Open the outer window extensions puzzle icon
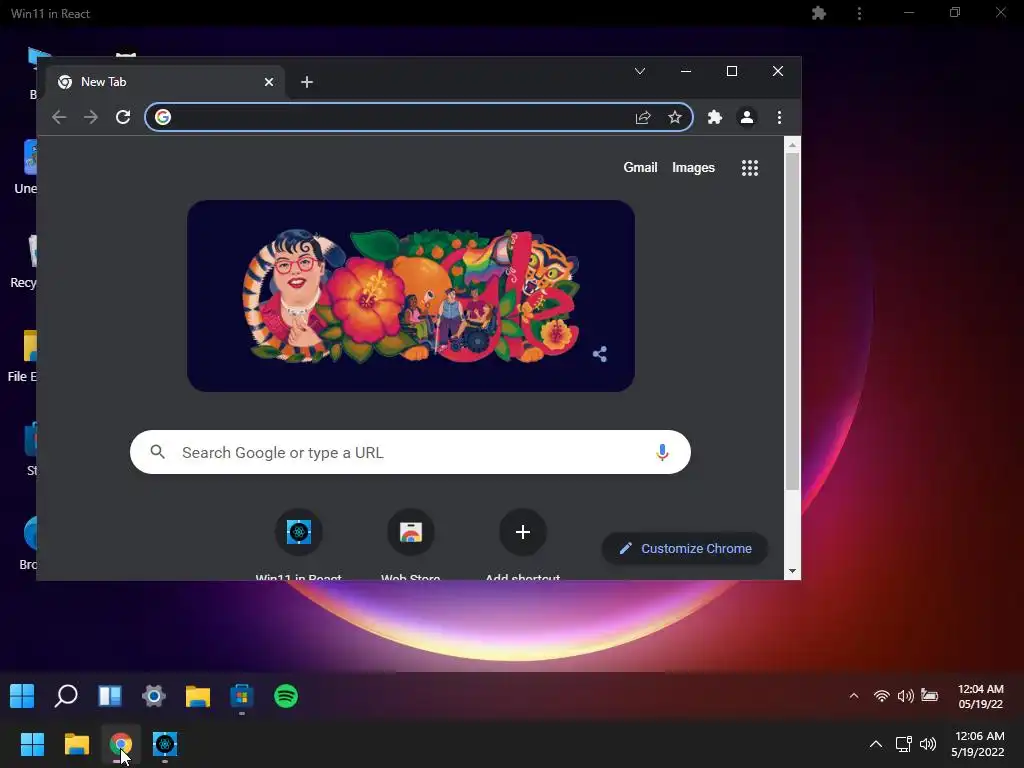The image size is (1024, 768). [819, 13]
